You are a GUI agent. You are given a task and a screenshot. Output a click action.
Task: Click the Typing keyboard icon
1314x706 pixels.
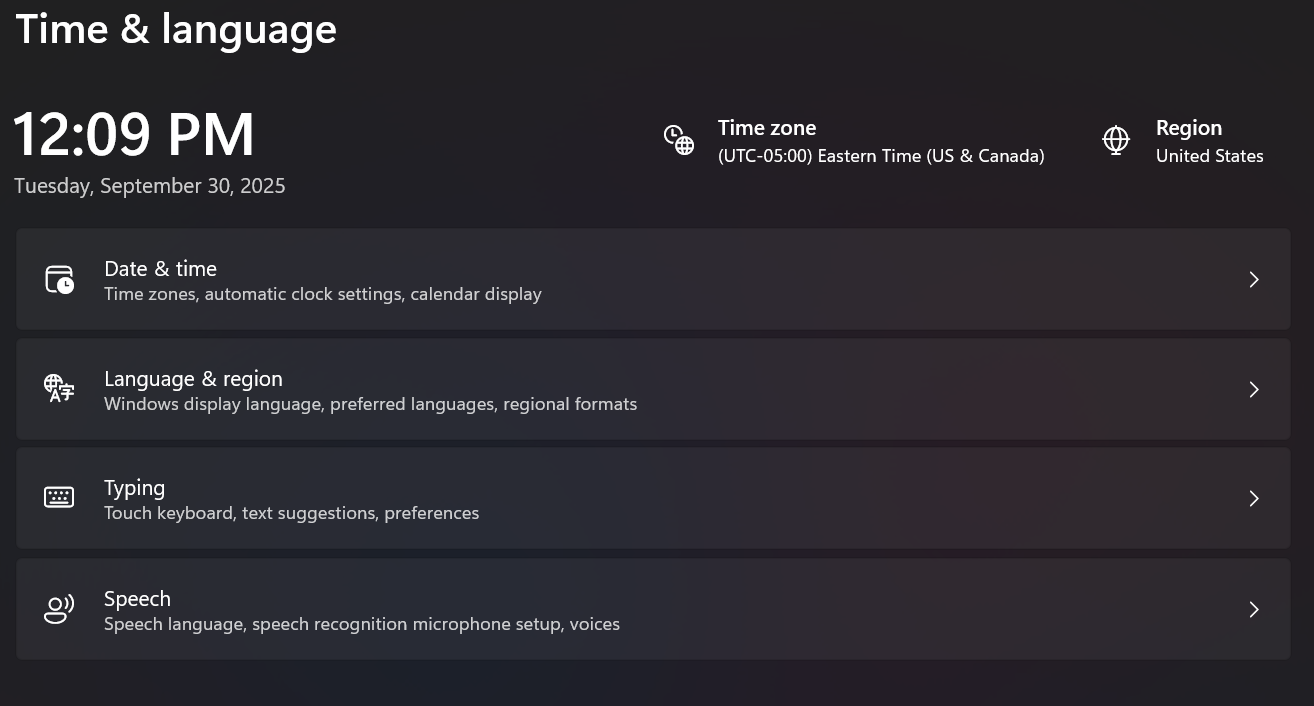pyautogui.click(x=59, y=497)
